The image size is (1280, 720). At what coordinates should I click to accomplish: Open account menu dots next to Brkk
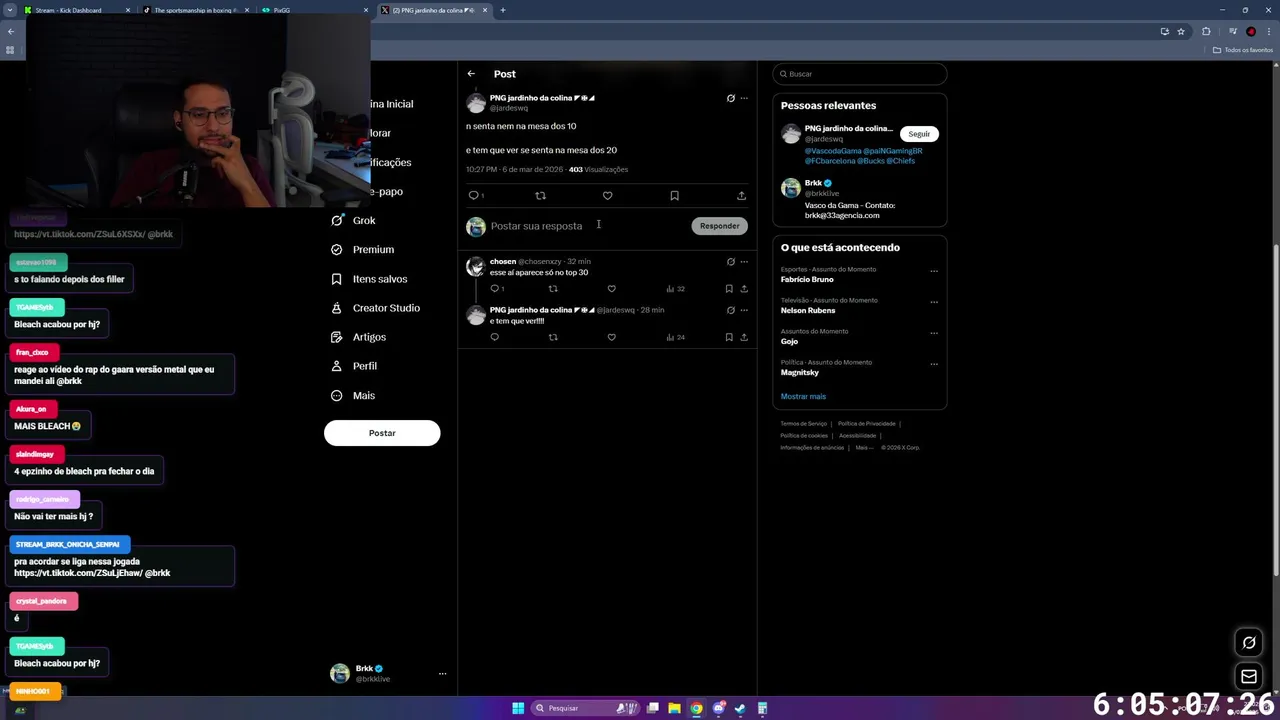coord(442,674)
